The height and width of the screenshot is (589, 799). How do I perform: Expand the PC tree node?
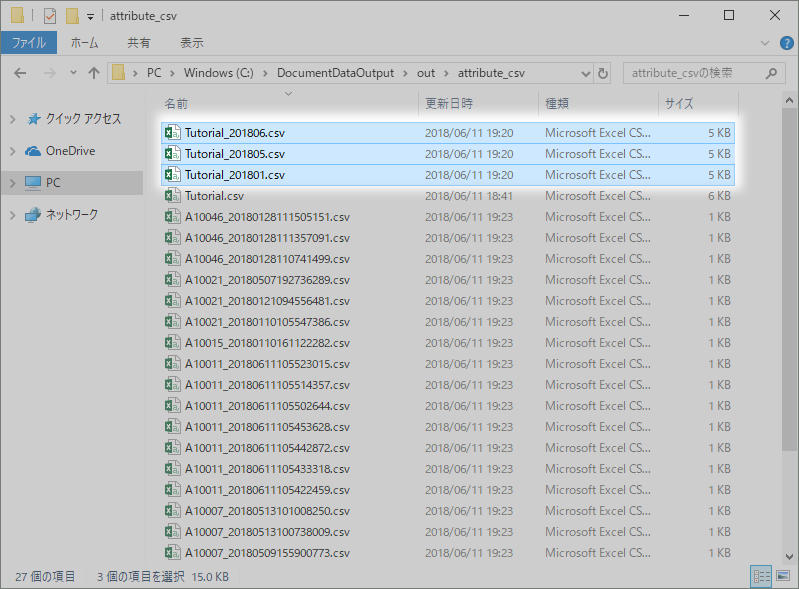tap(13, 183)
